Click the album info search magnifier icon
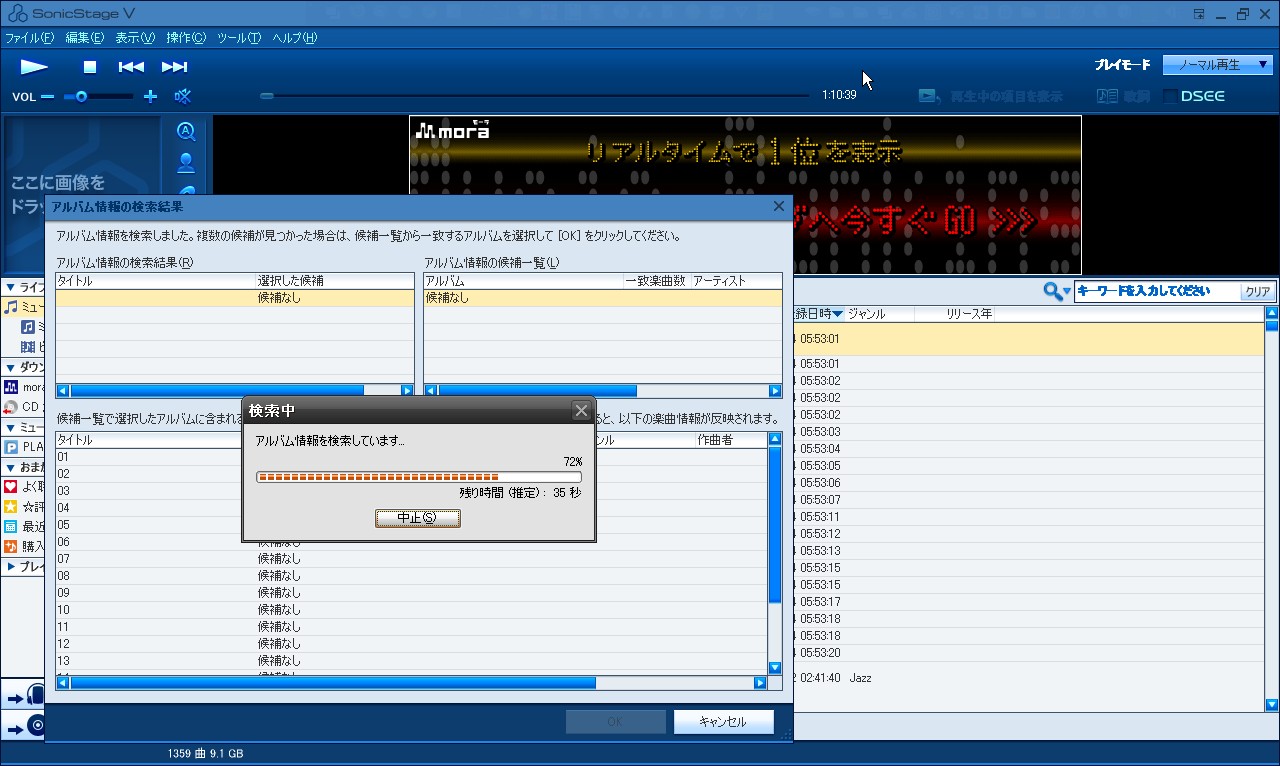Image resolution: width=1280 pixels, height=766 pixels. click(185, 131)
